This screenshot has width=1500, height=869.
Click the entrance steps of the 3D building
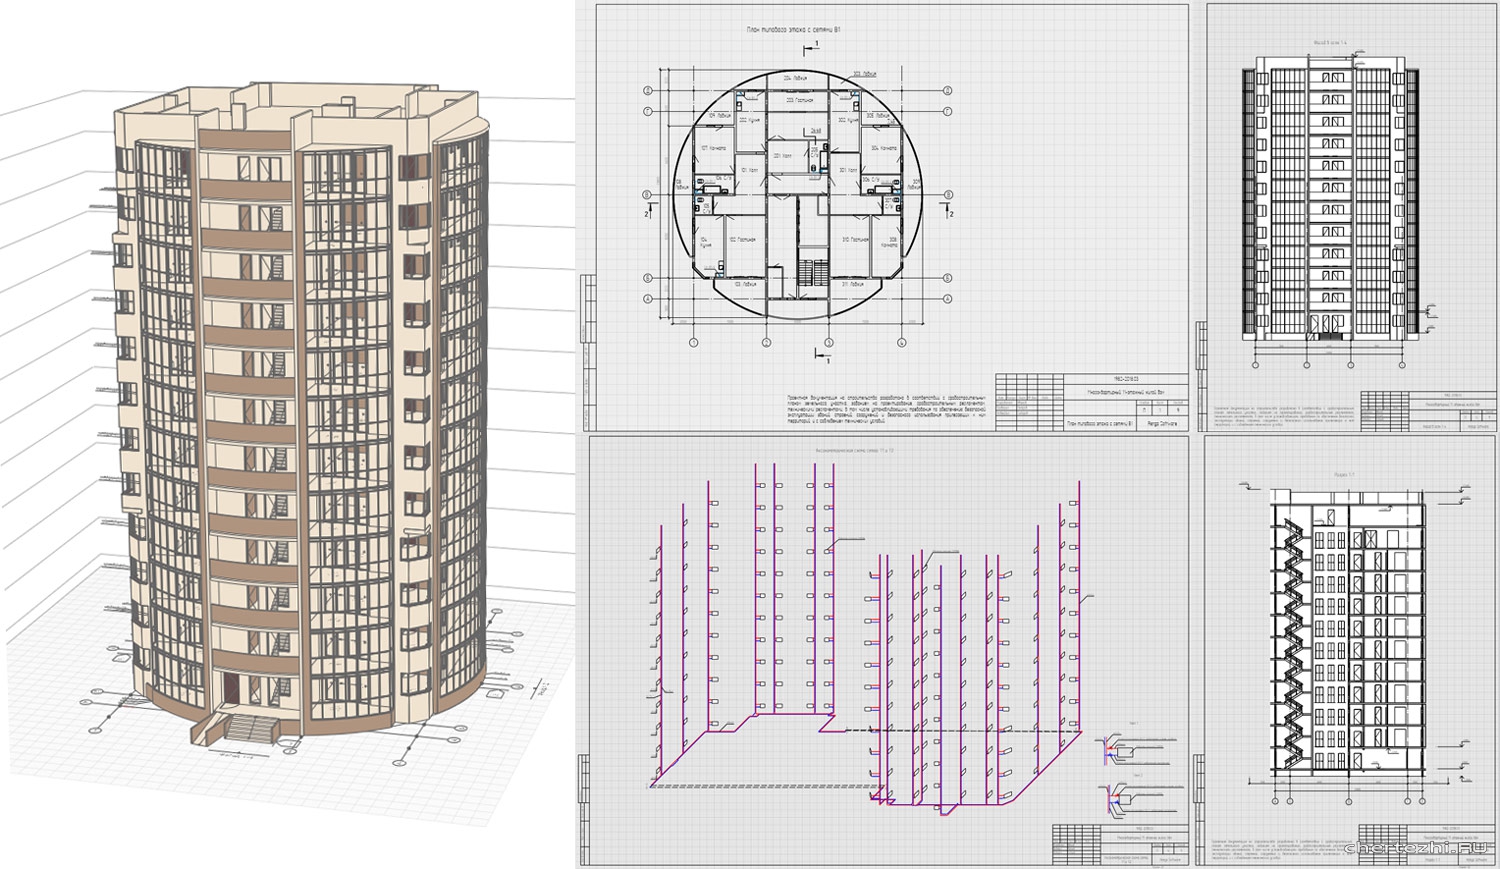click(238, 725)
